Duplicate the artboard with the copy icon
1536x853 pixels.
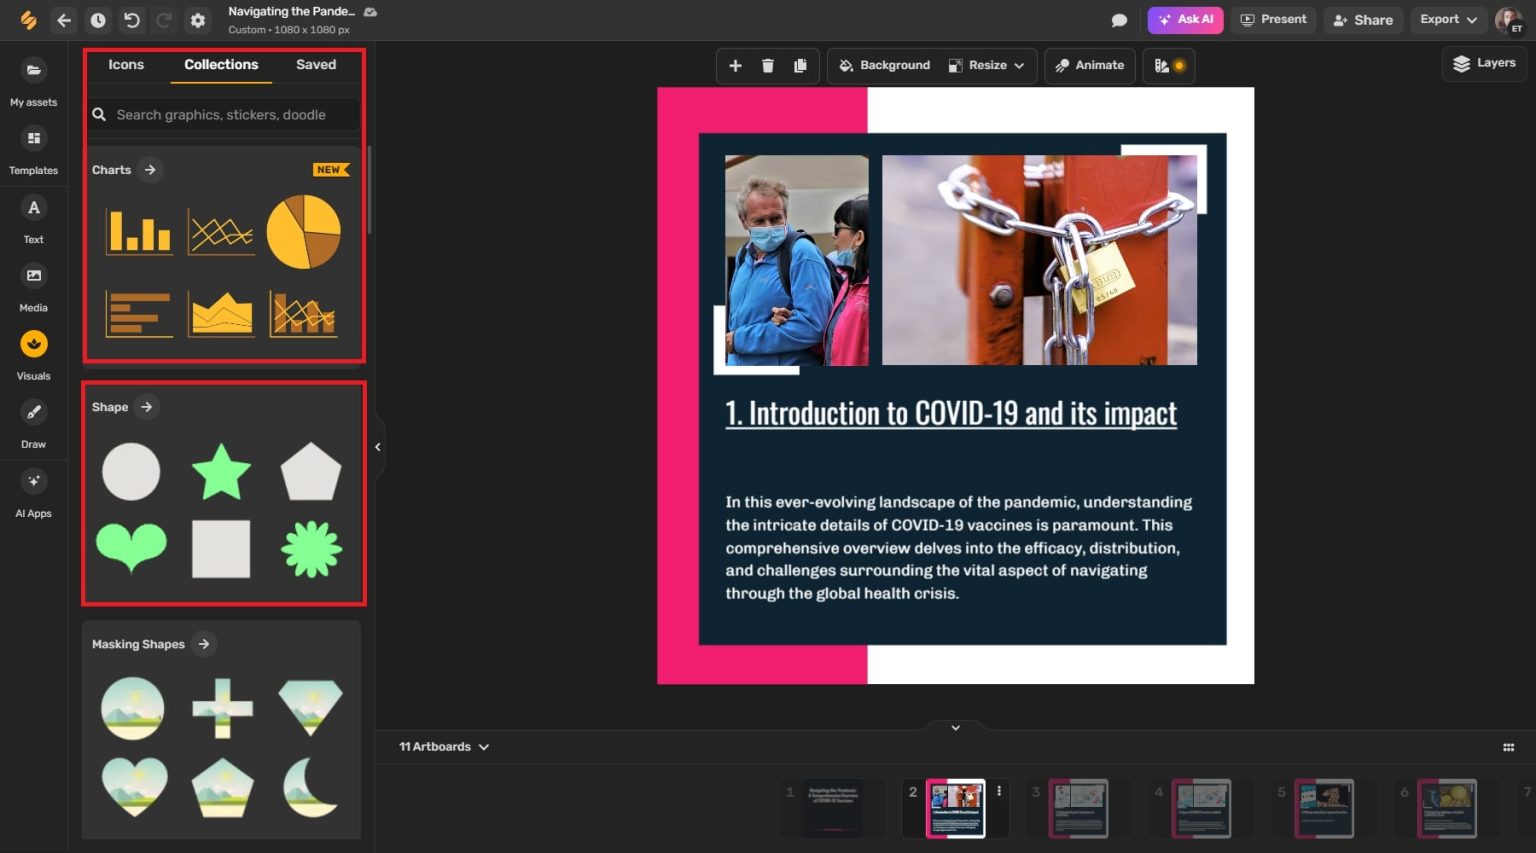click(800, 65)
